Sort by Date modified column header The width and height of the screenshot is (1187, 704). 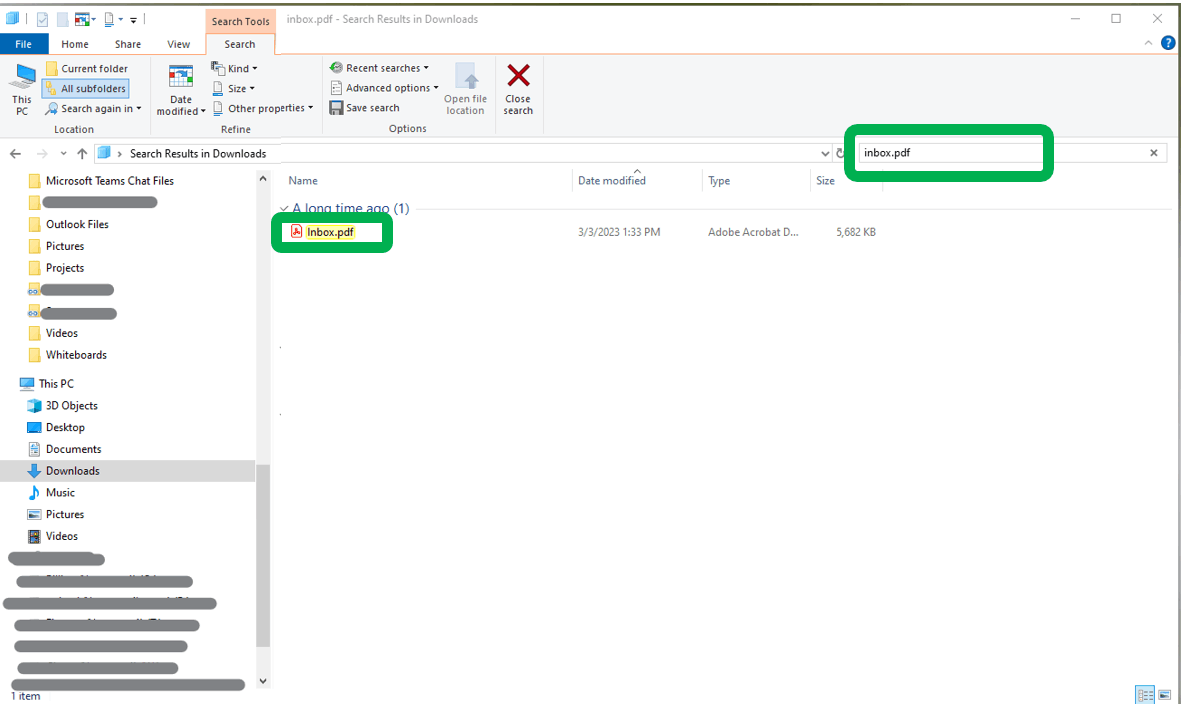(x=612, y=180)
